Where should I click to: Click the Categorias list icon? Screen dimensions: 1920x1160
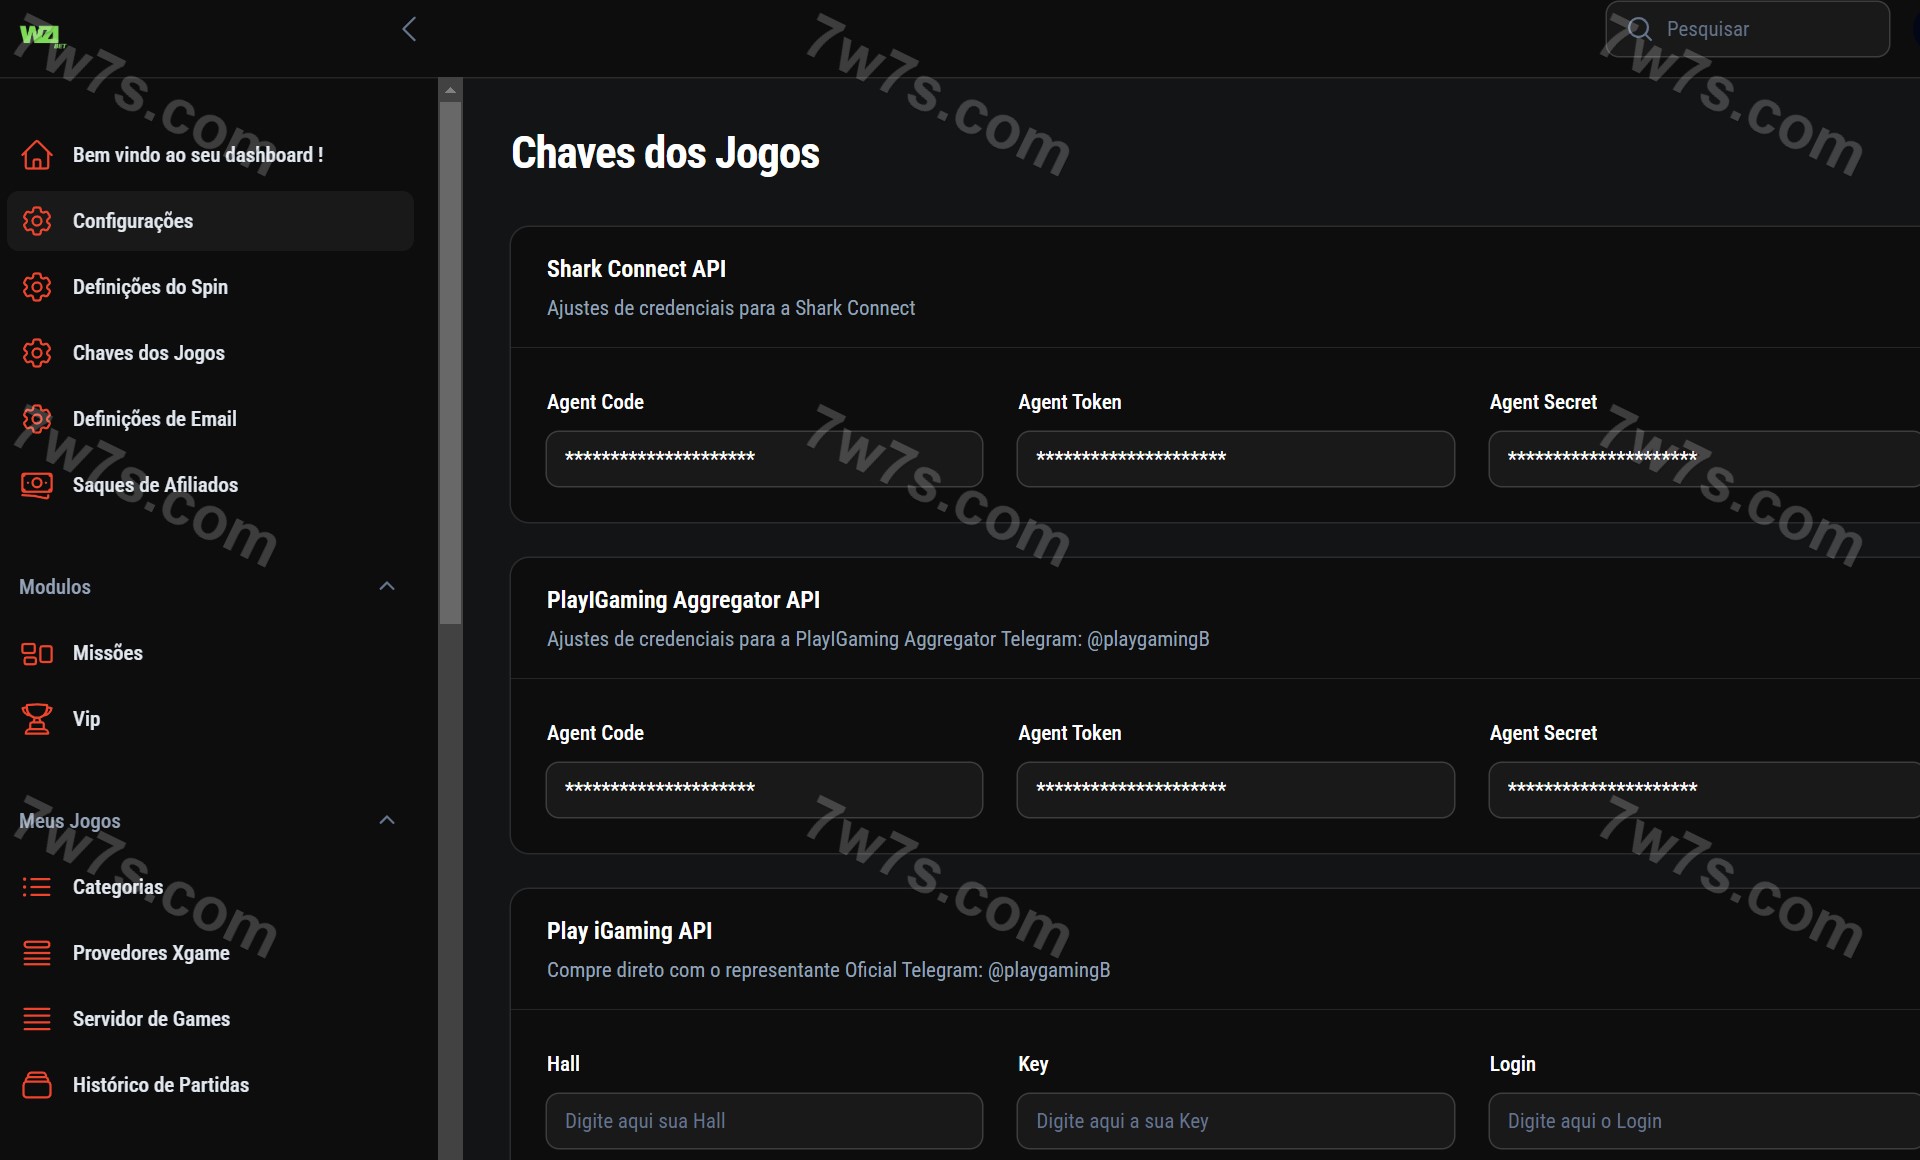click(x=37, y=887)
